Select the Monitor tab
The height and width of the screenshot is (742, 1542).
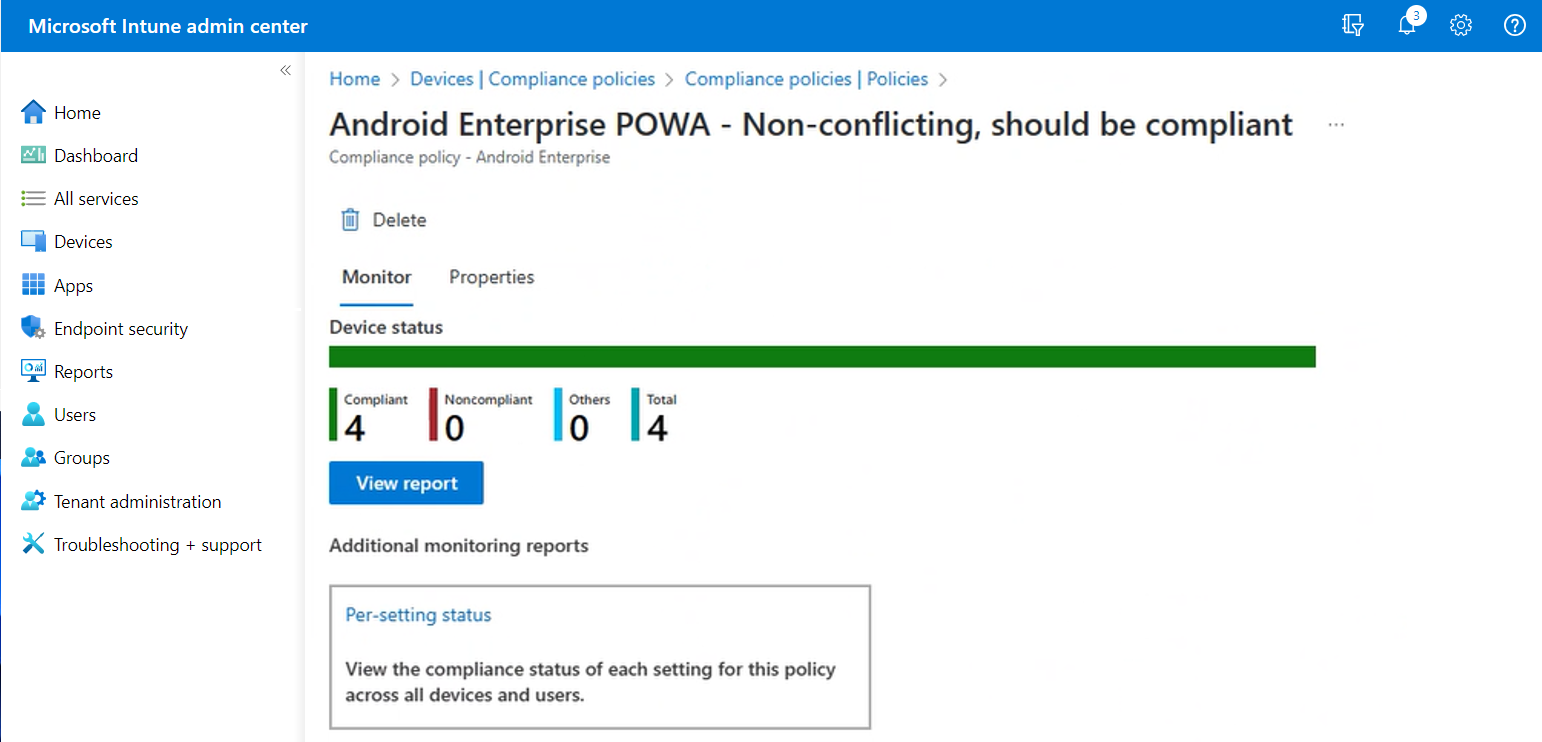376,277
